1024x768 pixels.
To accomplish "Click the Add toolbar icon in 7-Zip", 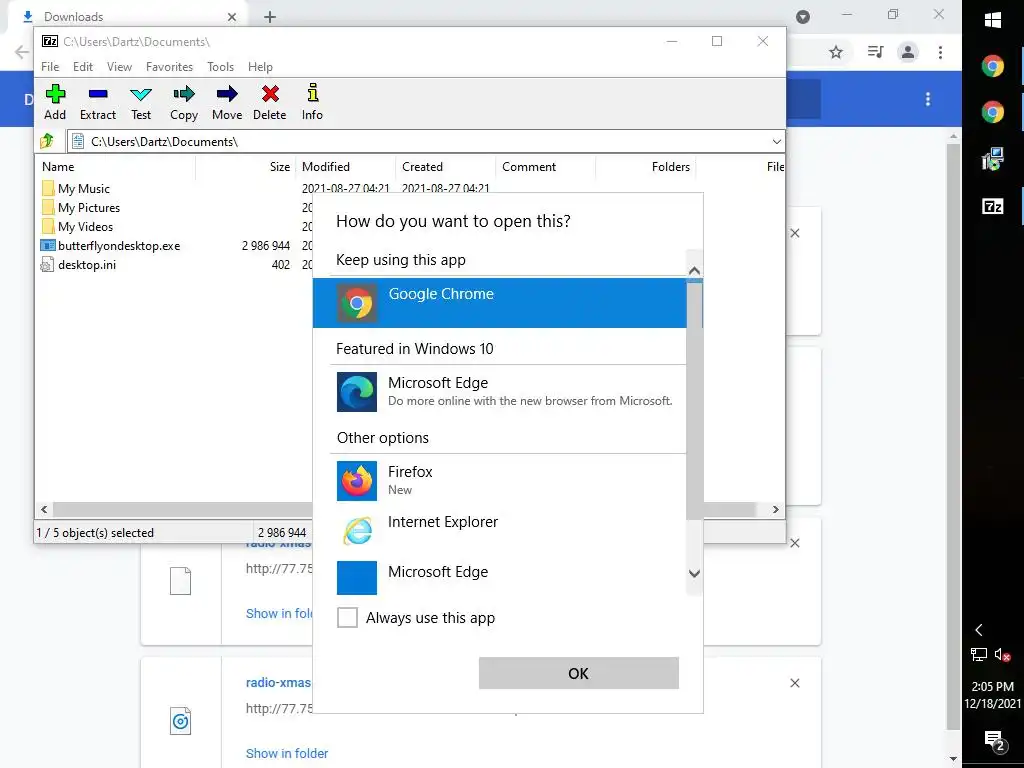I will coord(55,103).
